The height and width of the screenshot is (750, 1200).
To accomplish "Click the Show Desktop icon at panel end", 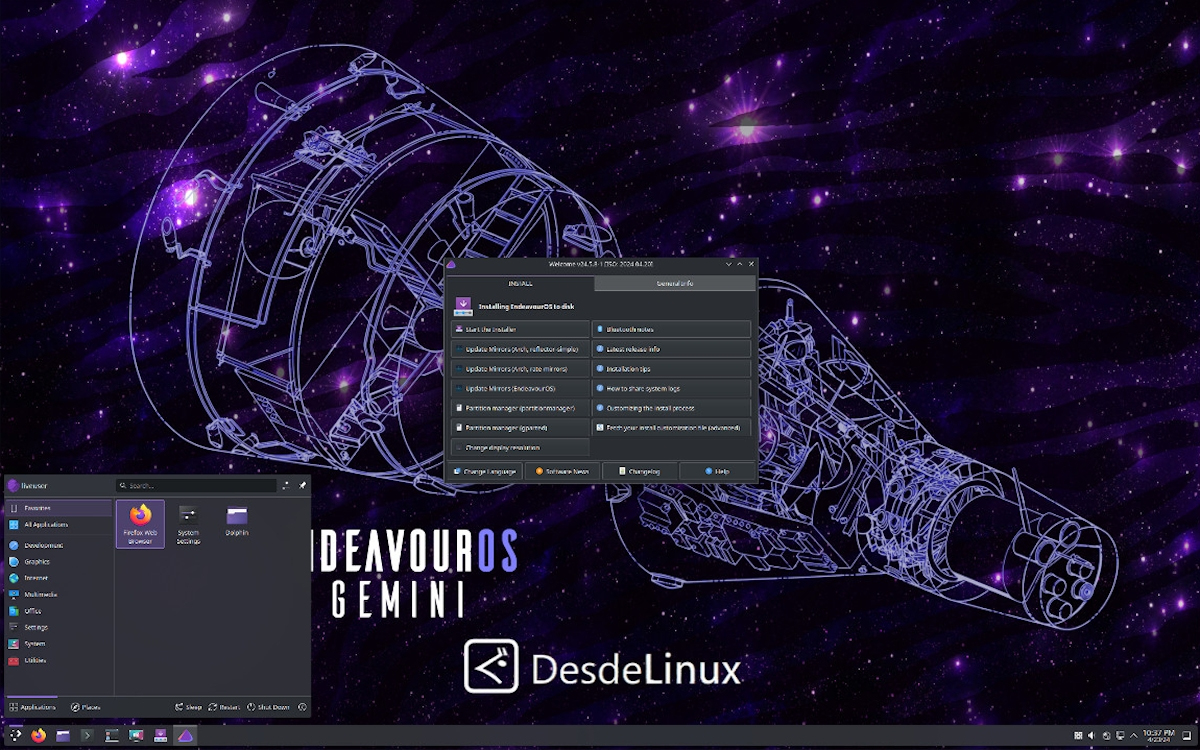I will [x=1189, y=736].
